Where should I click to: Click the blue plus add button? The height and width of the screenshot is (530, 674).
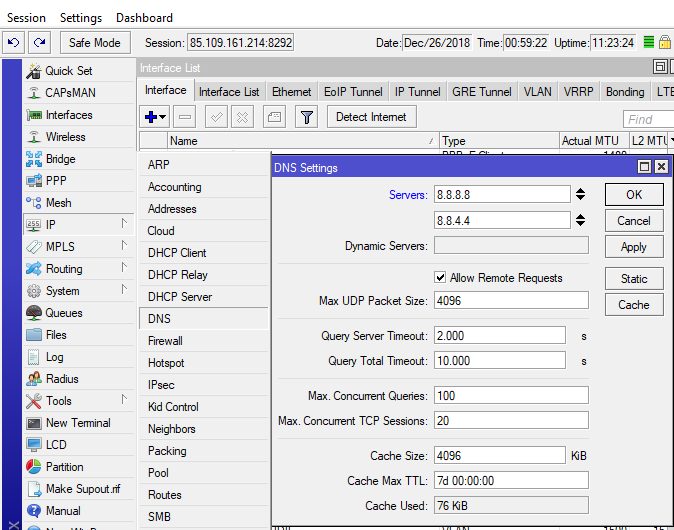[x=154, y=117]
